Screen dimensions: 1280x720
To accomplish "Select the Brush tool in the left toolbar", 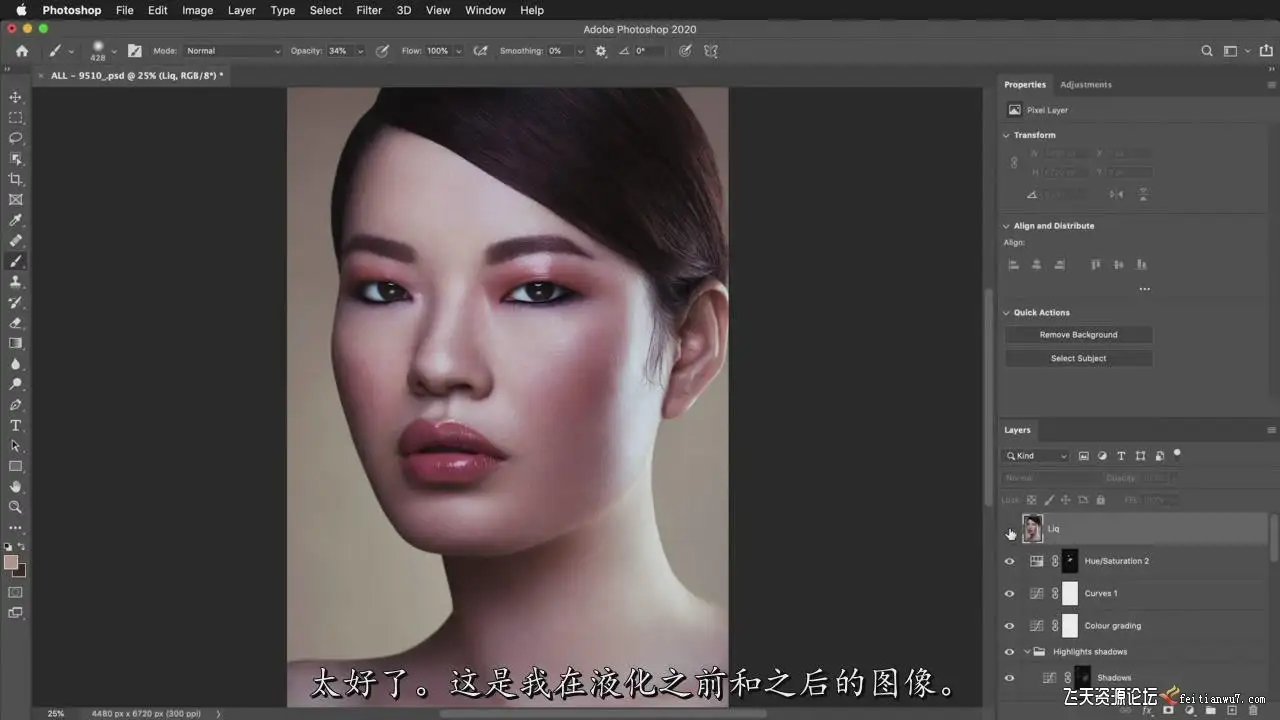I will 15,261.
